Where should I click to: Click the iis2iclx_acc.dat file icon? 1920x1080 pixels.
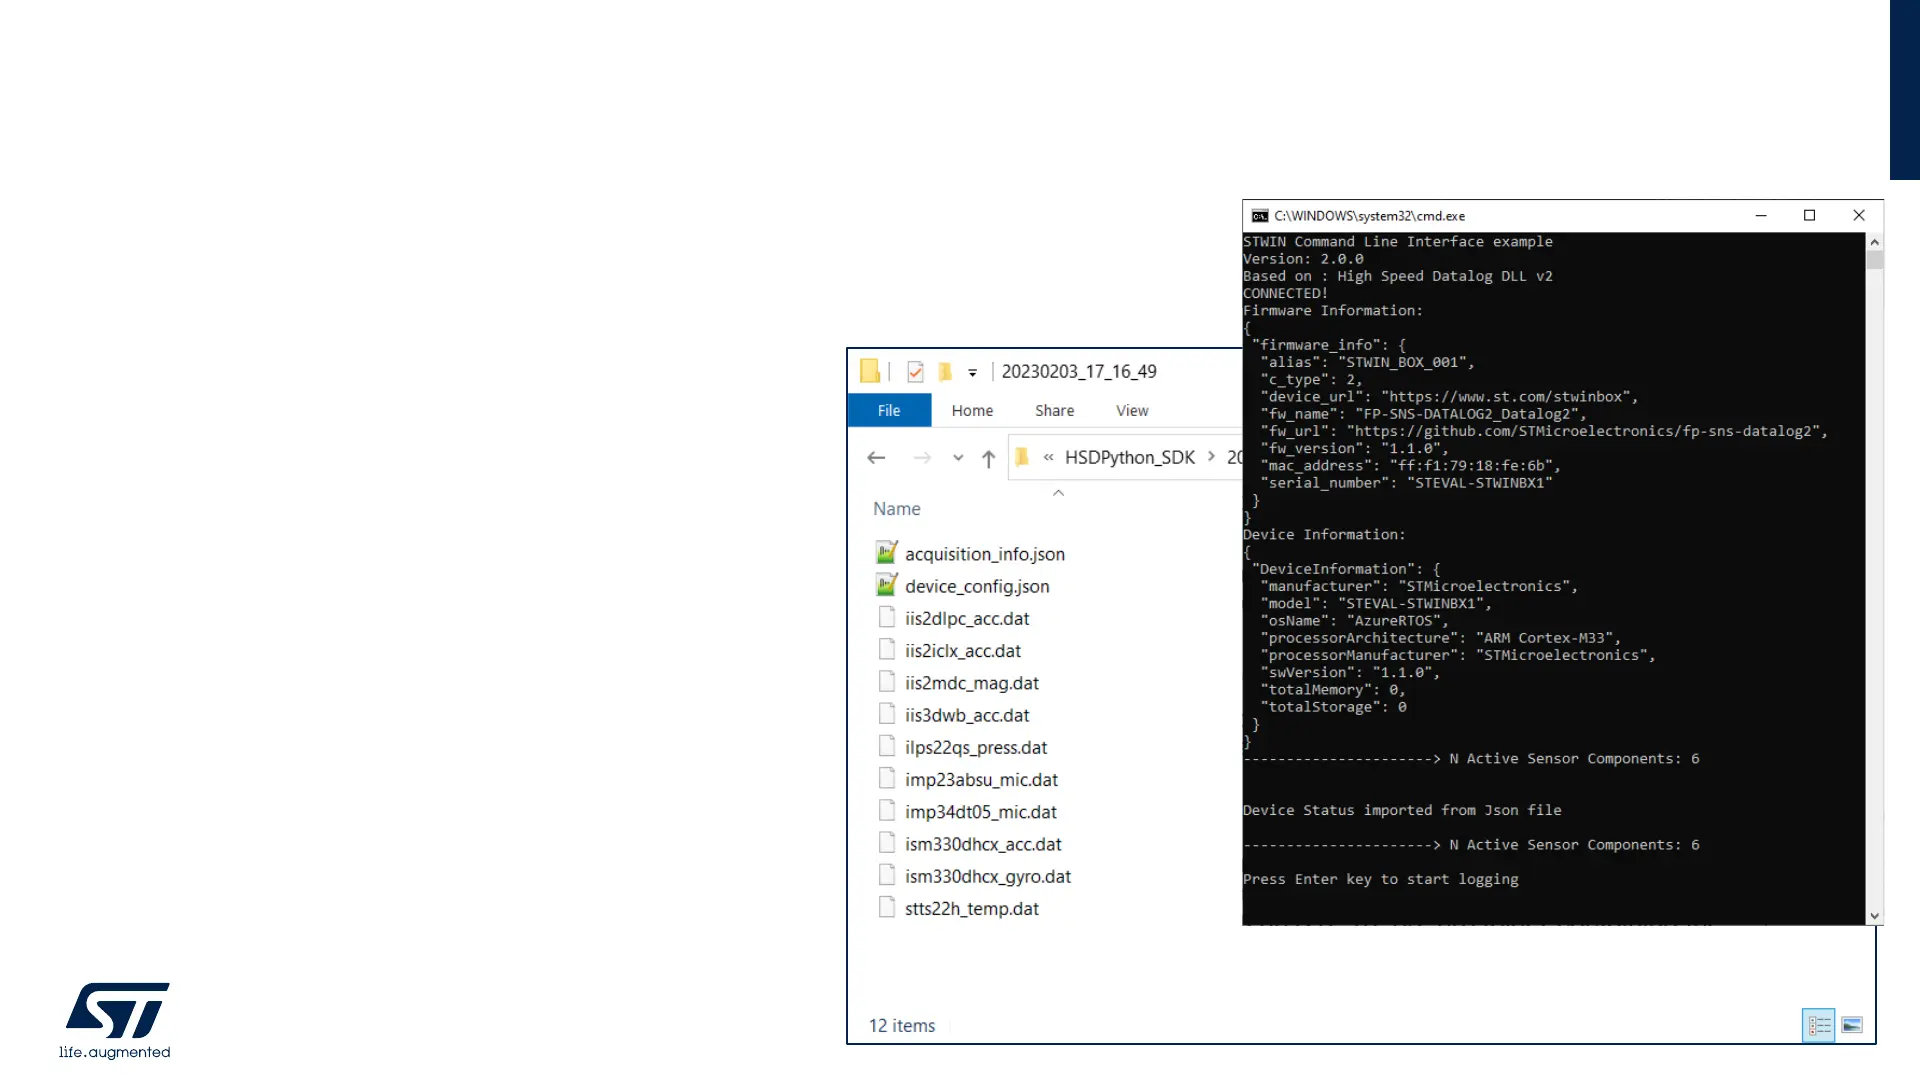(x=886, y=649)
